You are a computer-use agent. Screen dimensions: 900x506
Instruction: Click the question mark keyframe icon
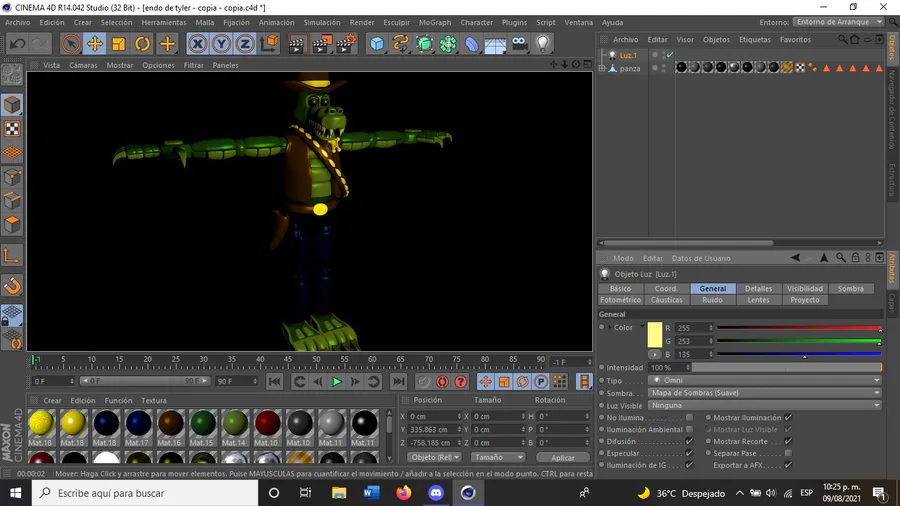click(461, 382)
